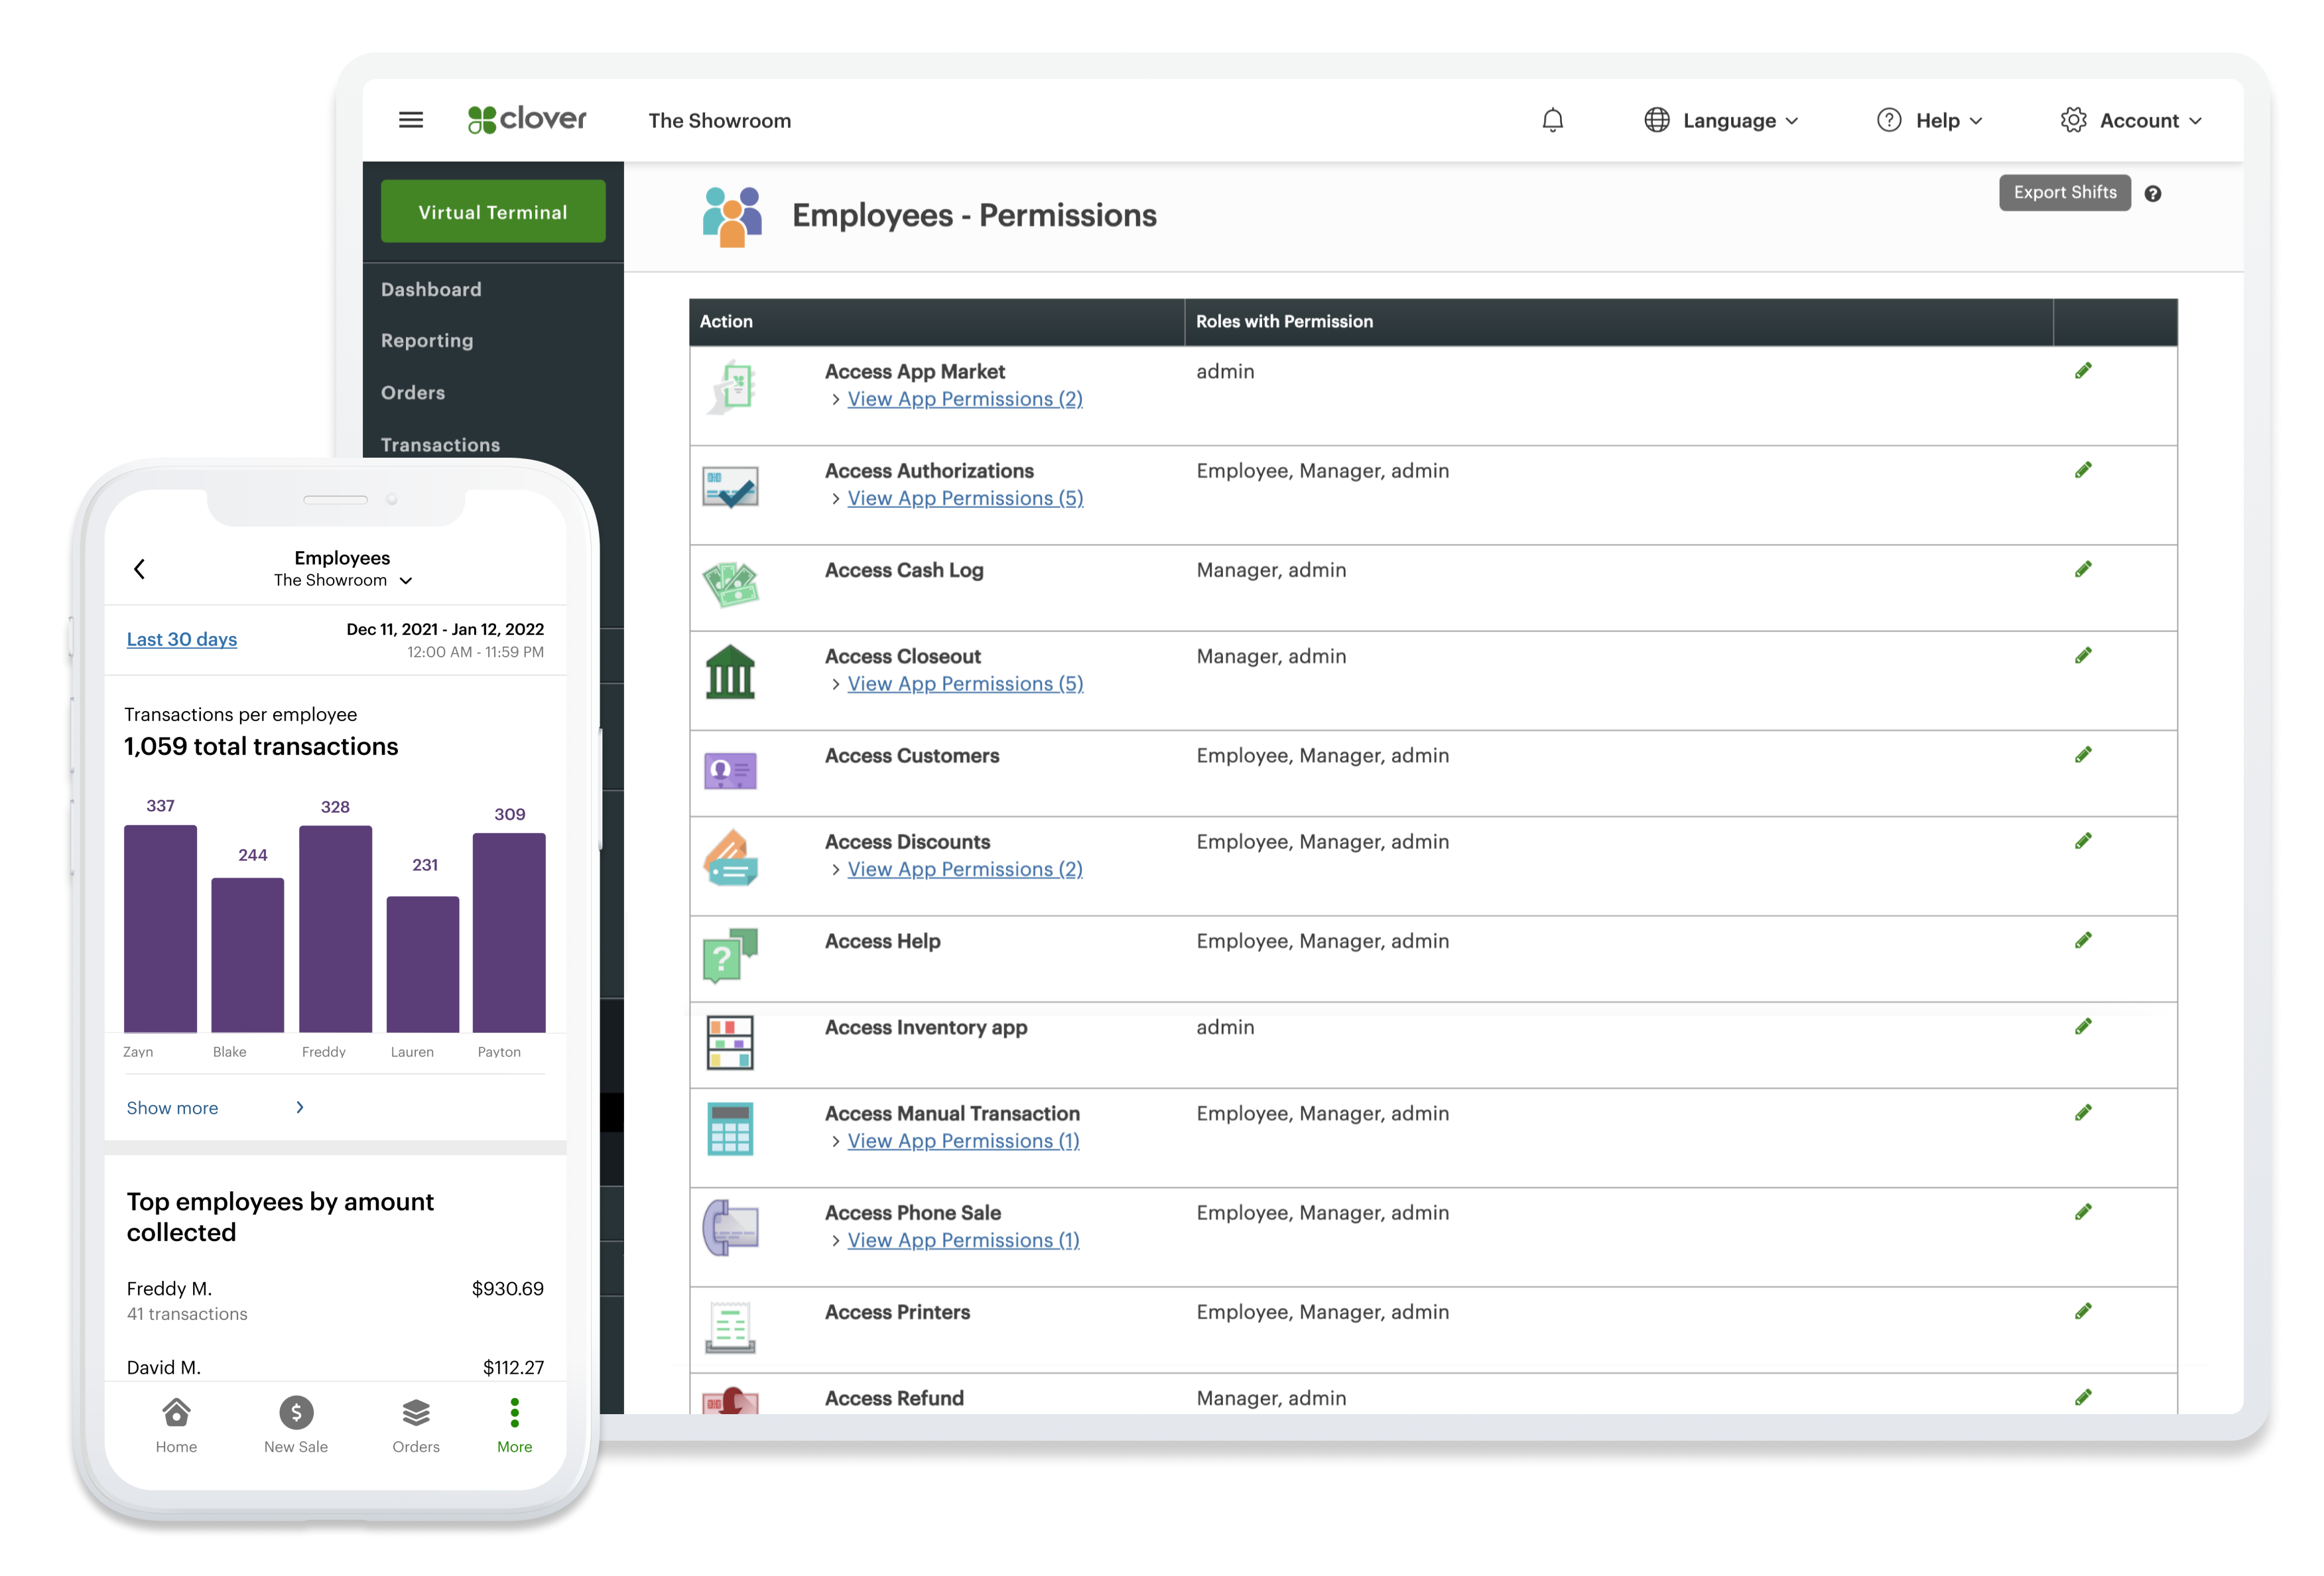Open the Language dropdown
Screen dimensions: 2324x1576
tap(1723, 120)
